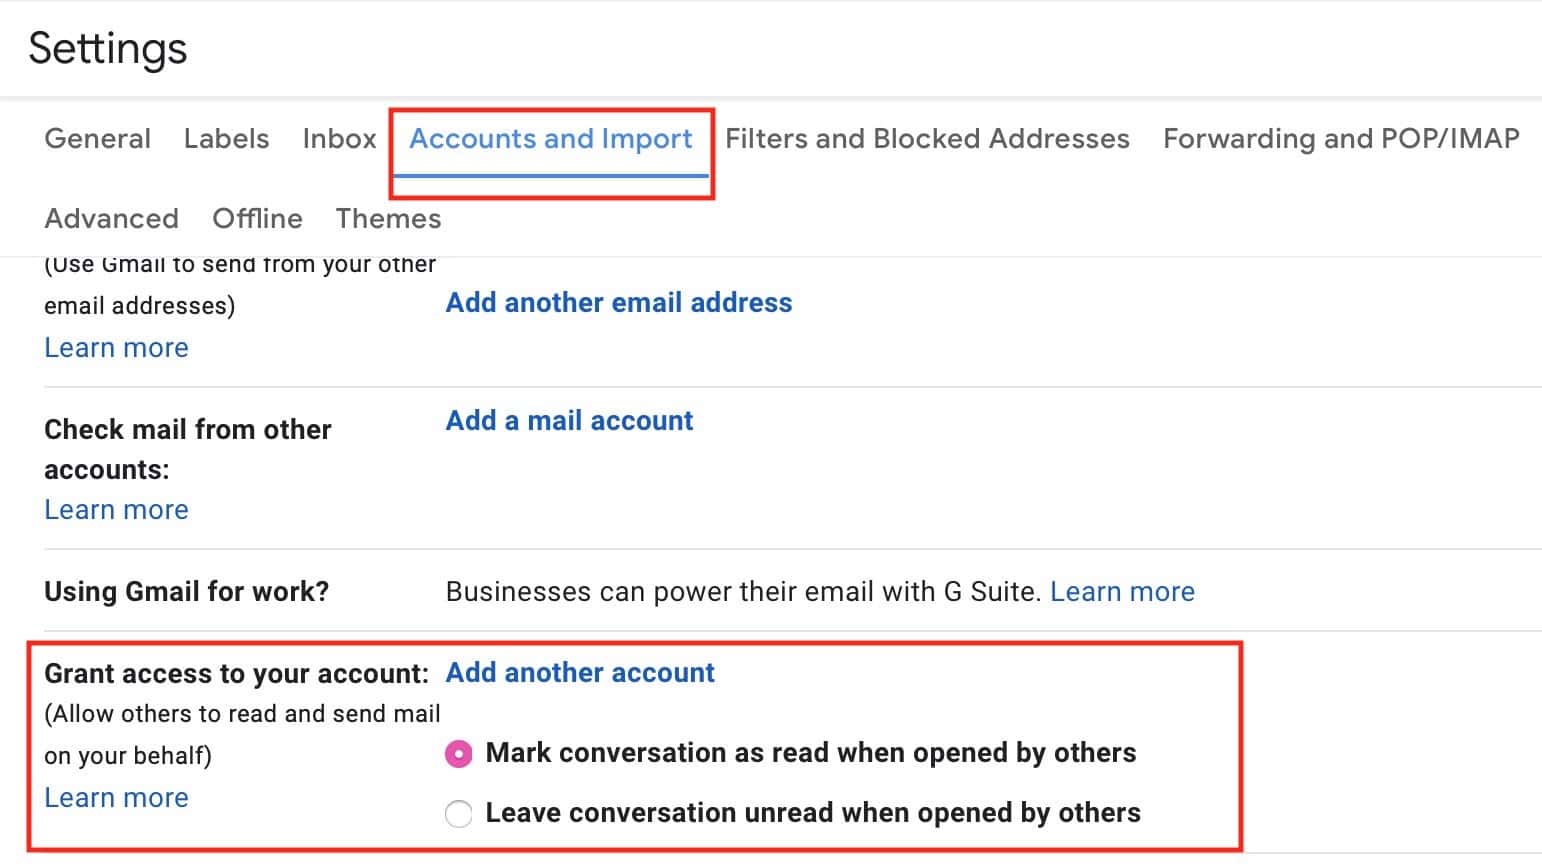Screen dimensions: 1542x868
Task: Open the Themes tab
Action: point(388,218)
